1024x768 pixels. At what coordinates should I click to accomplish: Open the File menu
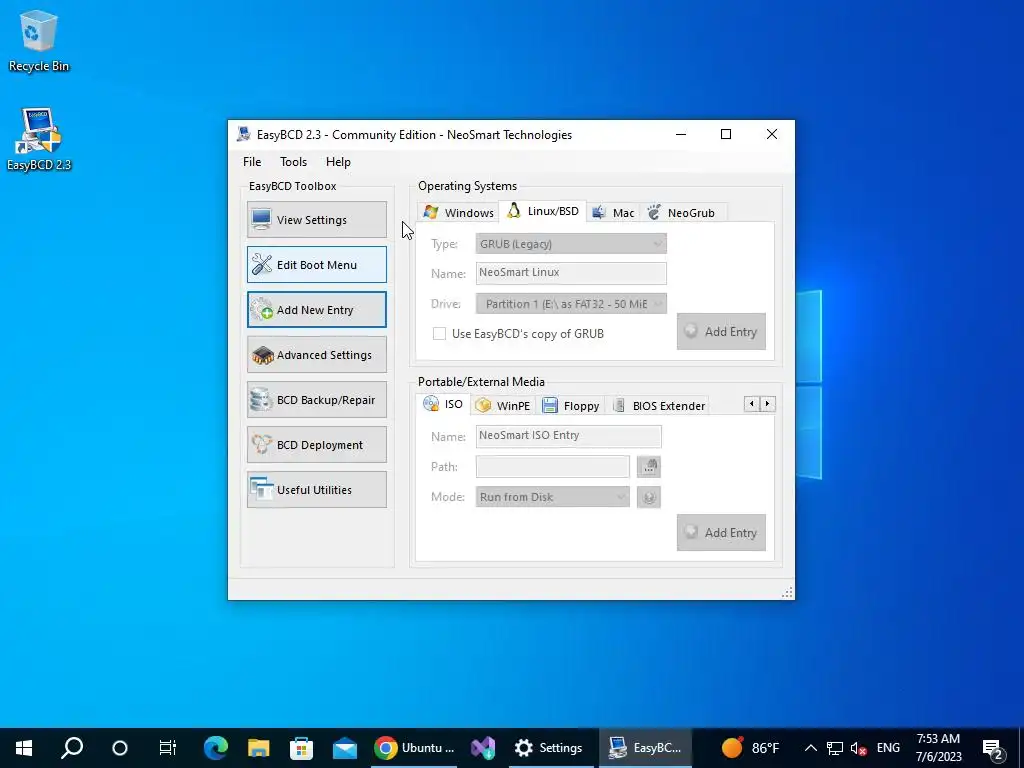[252, 162]
